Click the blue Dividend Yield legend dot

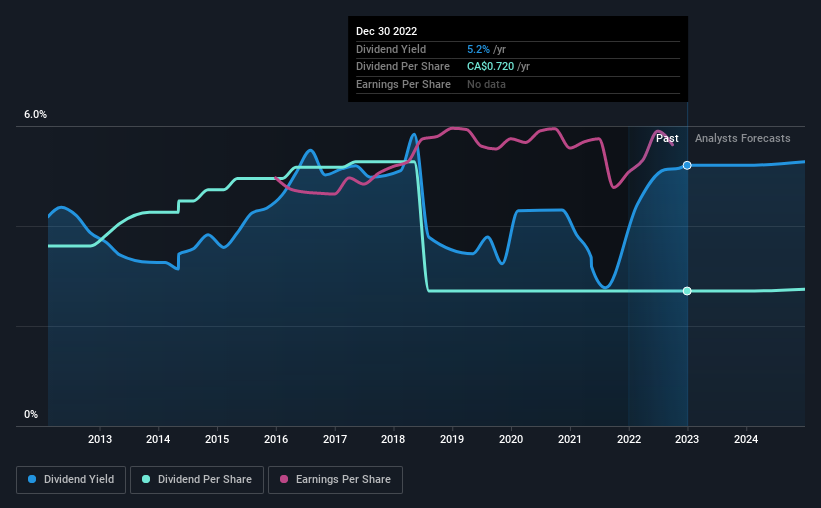click(x=32, y=479)
